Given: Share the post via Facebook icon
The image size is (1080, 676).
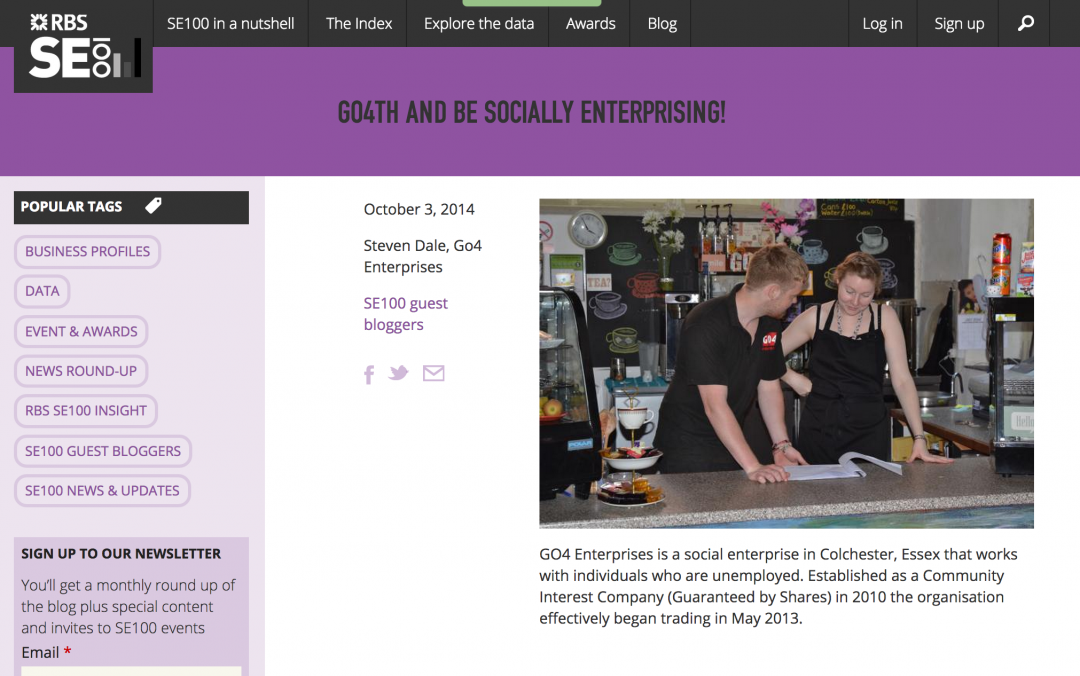Looking at the screenshot, I should coord(369,374).
